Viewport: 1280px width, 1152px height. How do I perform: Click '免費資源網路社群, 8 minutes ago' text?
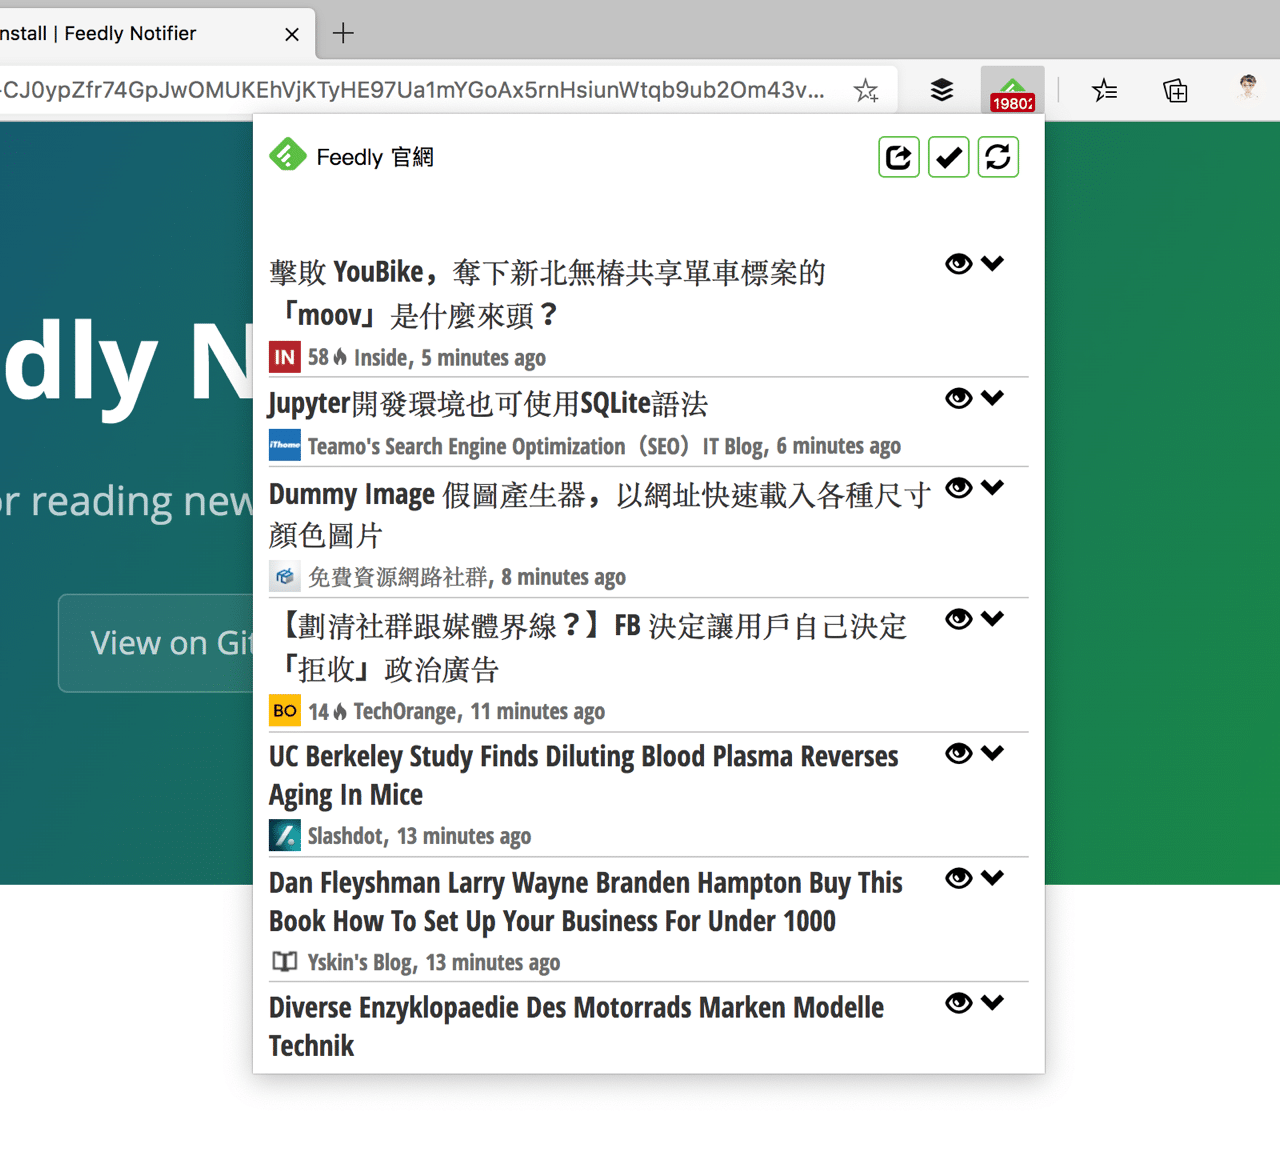tap(467, 577)
